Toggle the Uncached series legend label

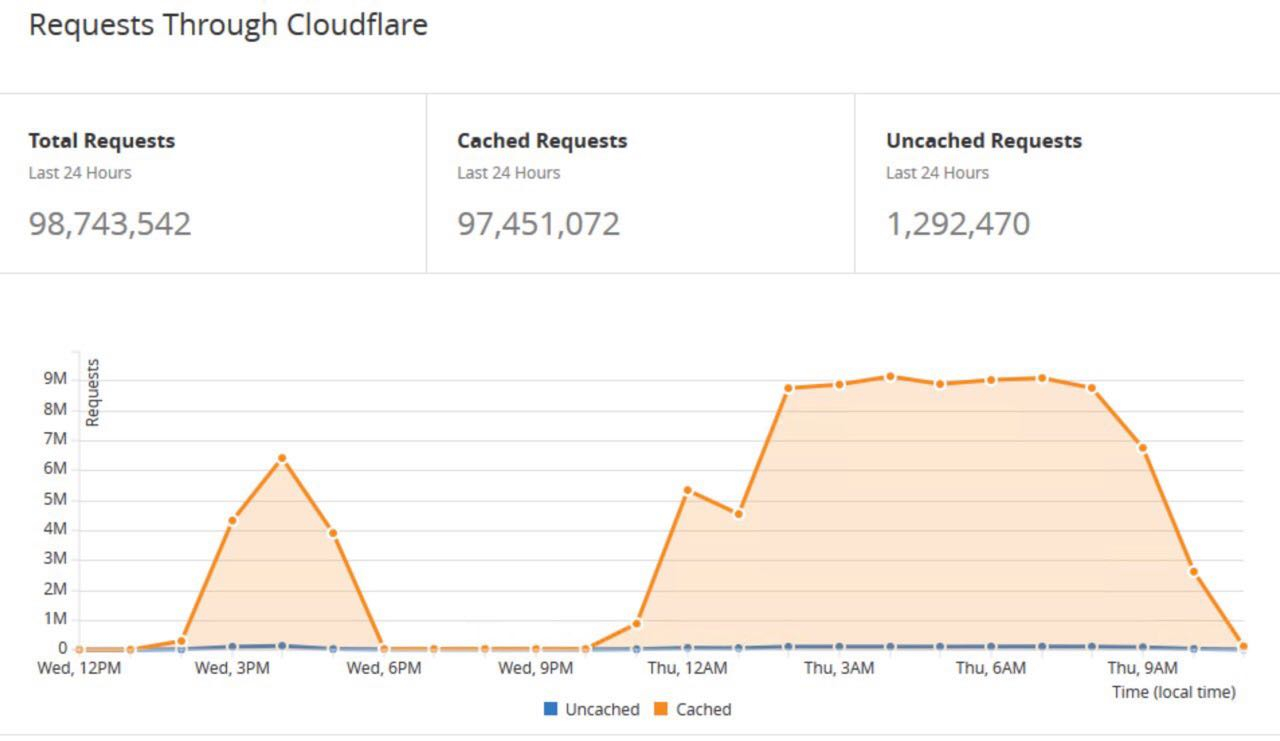point(602,709)
